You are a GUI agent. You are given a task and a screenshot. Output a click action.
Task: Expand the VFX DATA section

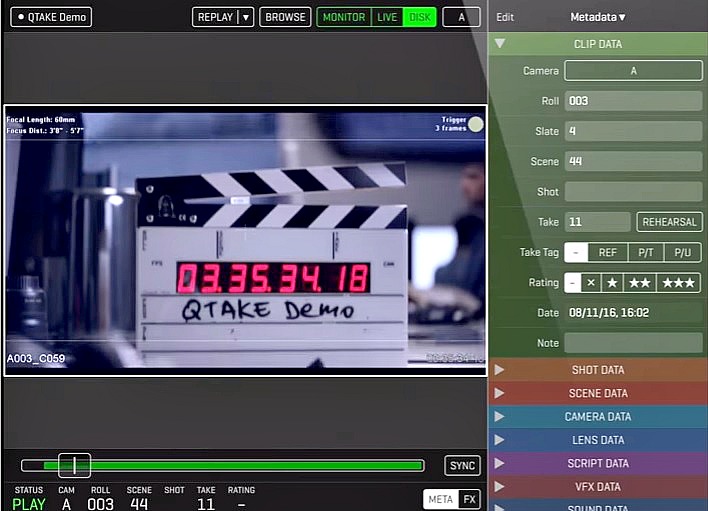[596, 487]
